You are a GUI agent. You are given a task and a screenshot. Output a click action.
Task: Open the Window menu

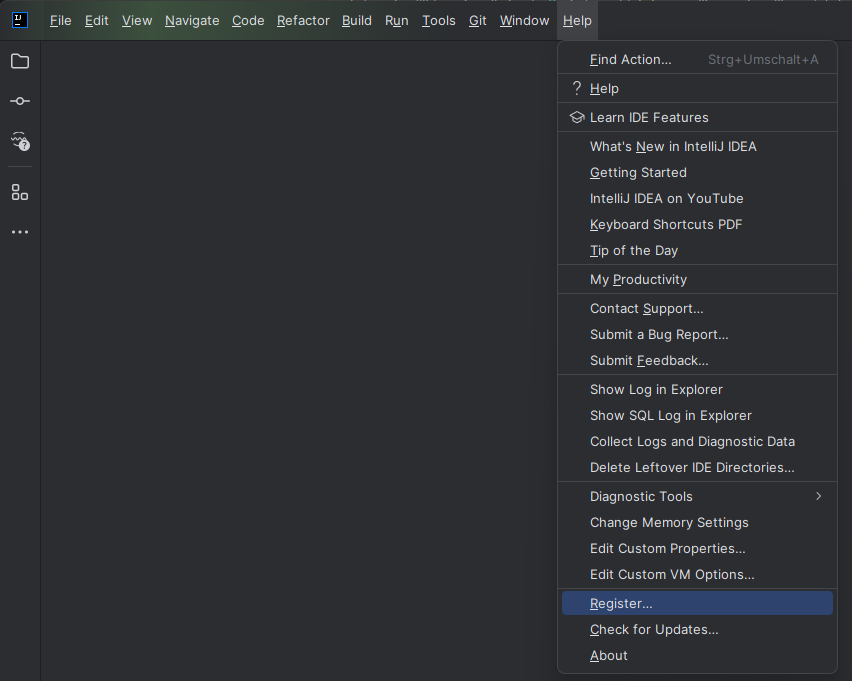point(524,21)
